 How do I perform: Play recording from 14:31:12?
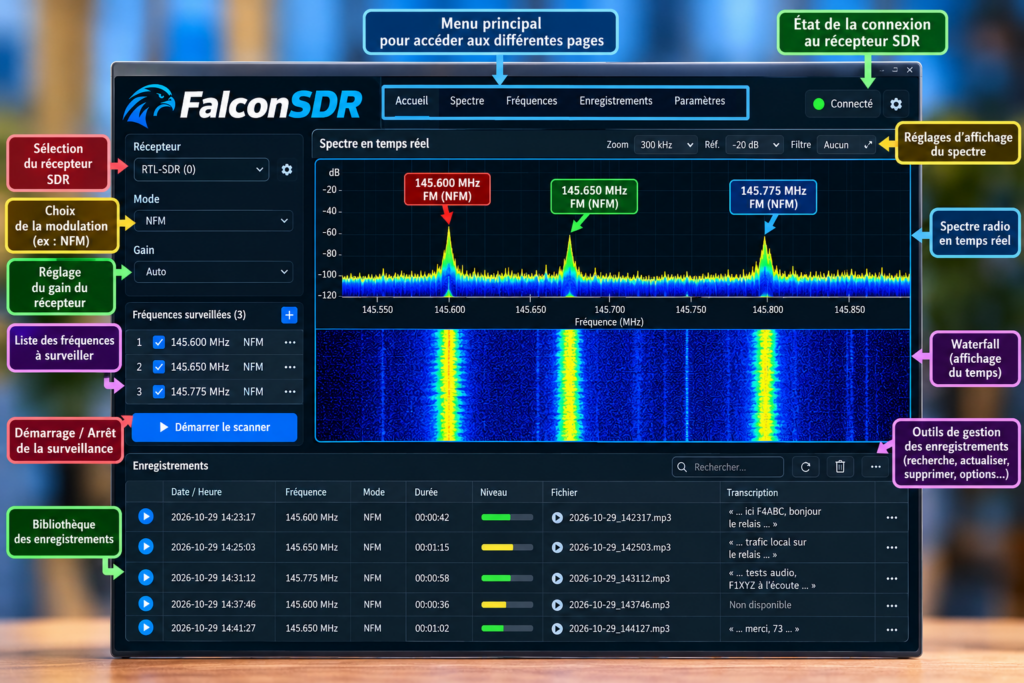146,578
